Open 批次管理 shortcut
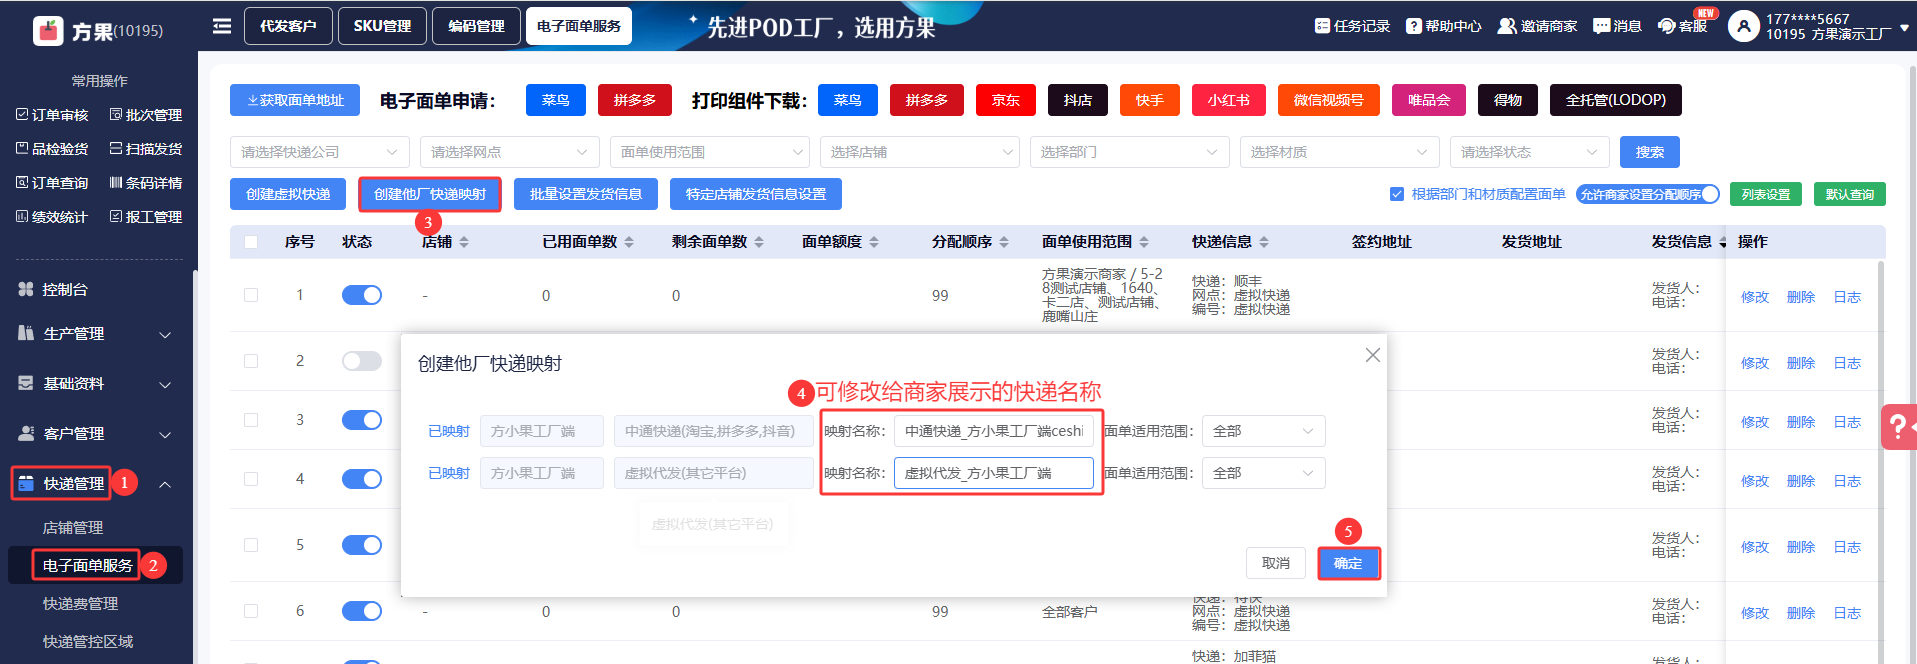The image size is (1917, 664). pyautogui.click(x=146, y=115)
